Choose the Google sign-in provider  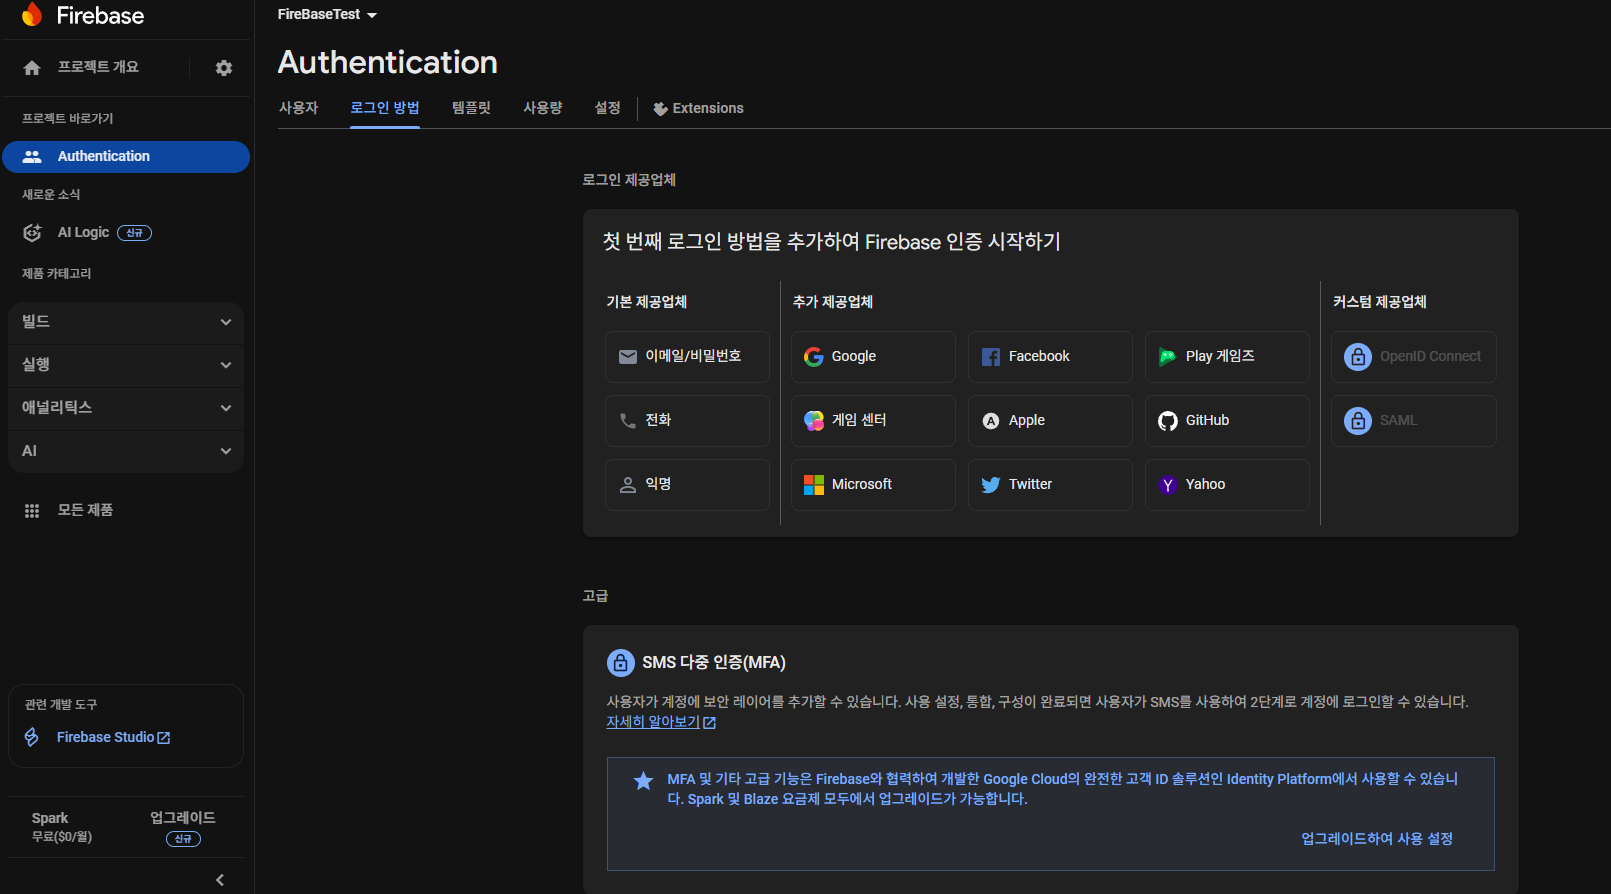coord(873,357)
